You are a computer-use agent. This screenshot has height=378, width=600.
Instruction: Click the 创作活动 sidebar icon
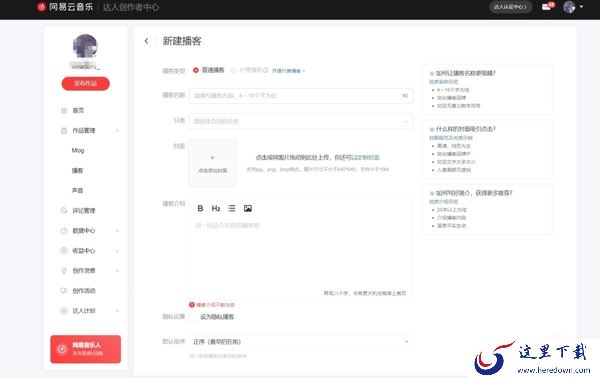[64, 291]
